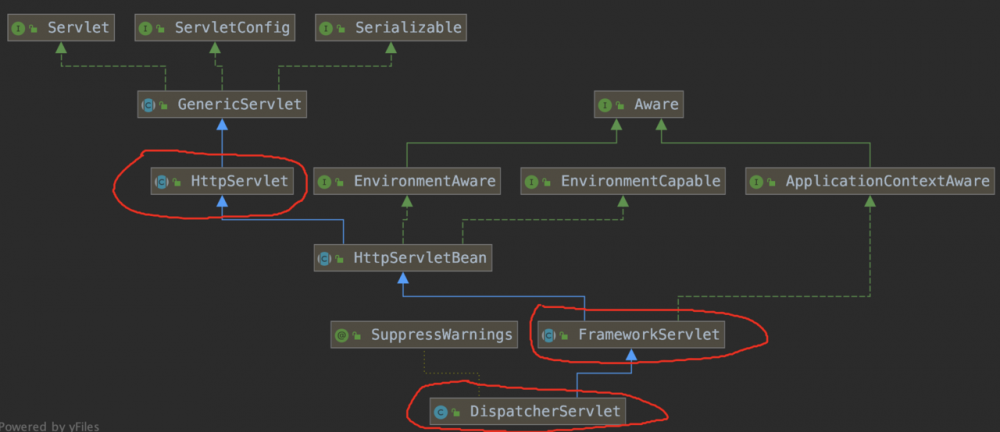Click the GenericServlet abstract class icon
The width and height of the screenshot is (1000, 432).
[148, 104]
